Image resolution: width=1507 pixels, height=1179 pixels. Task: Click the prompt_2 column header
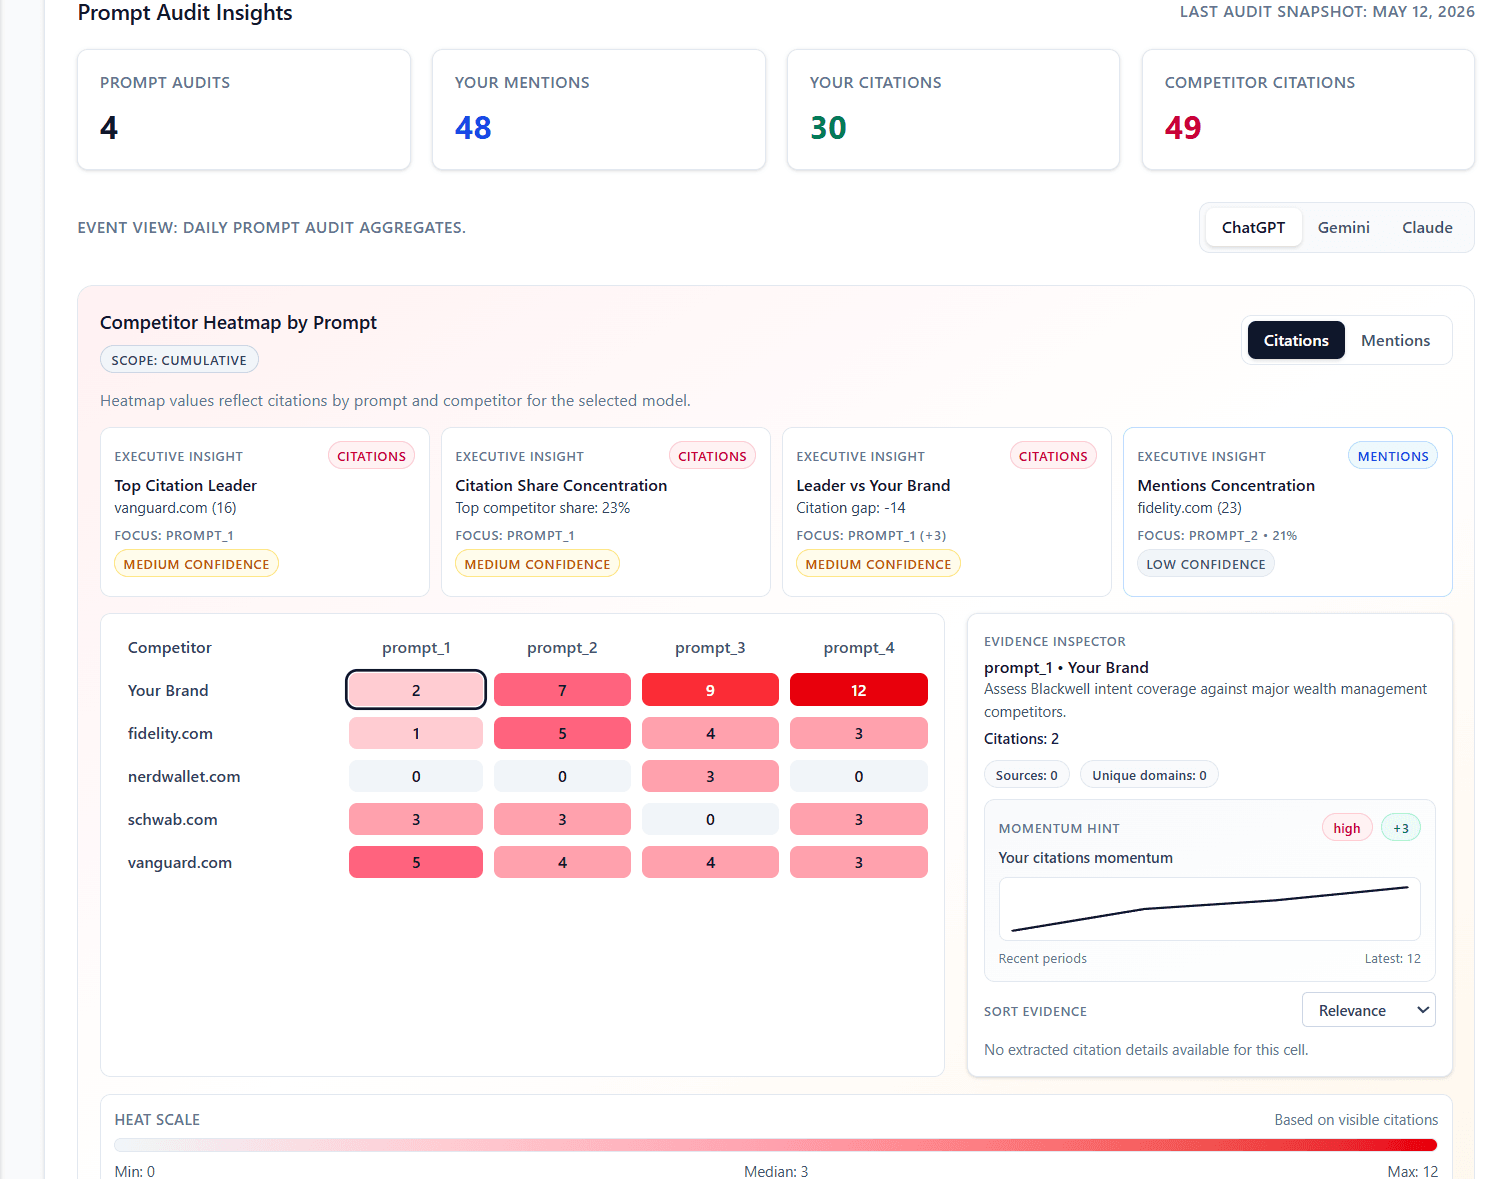coord(562,647)
